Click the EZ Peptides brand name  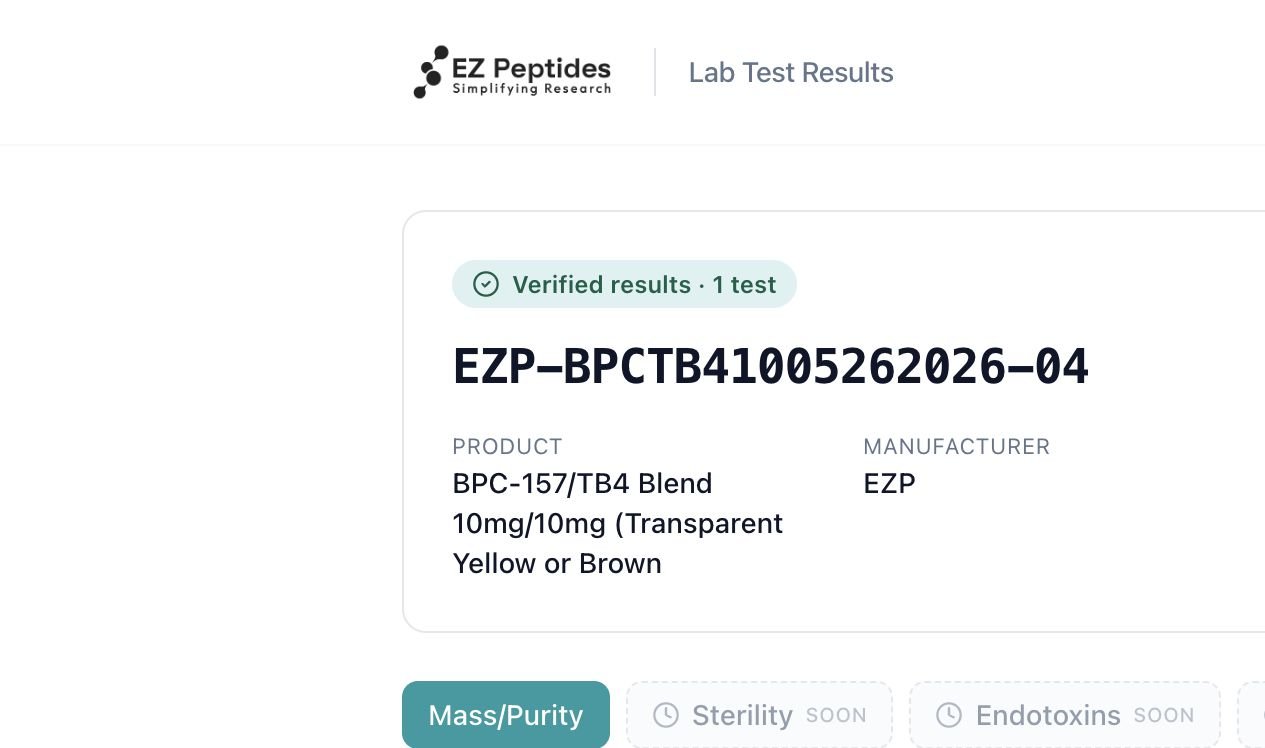pos(531,68)
